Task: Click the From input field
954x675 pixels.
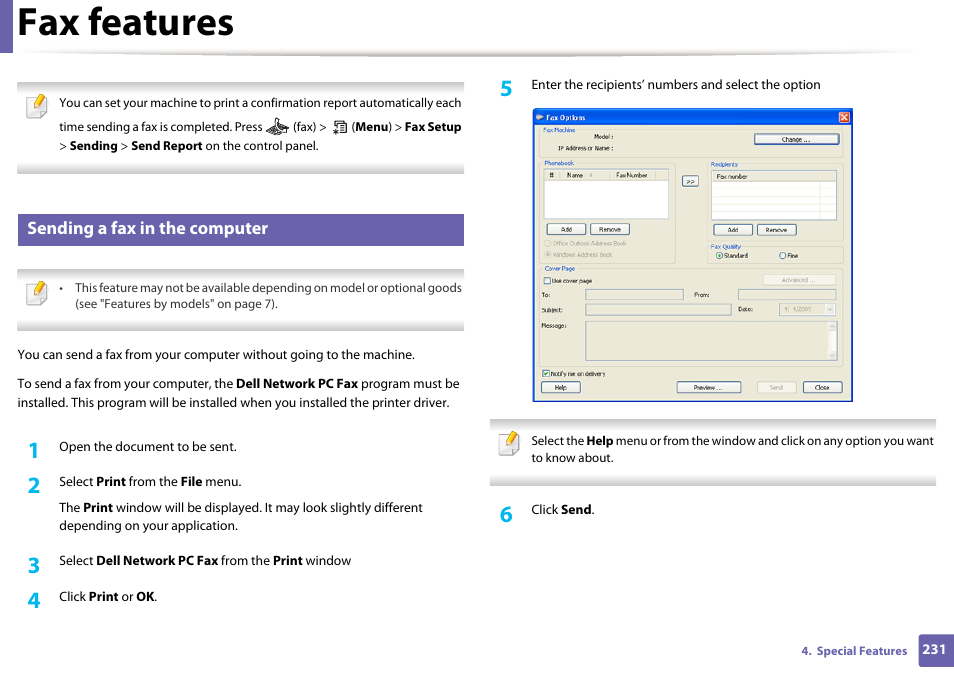Action: coord(787,295)
